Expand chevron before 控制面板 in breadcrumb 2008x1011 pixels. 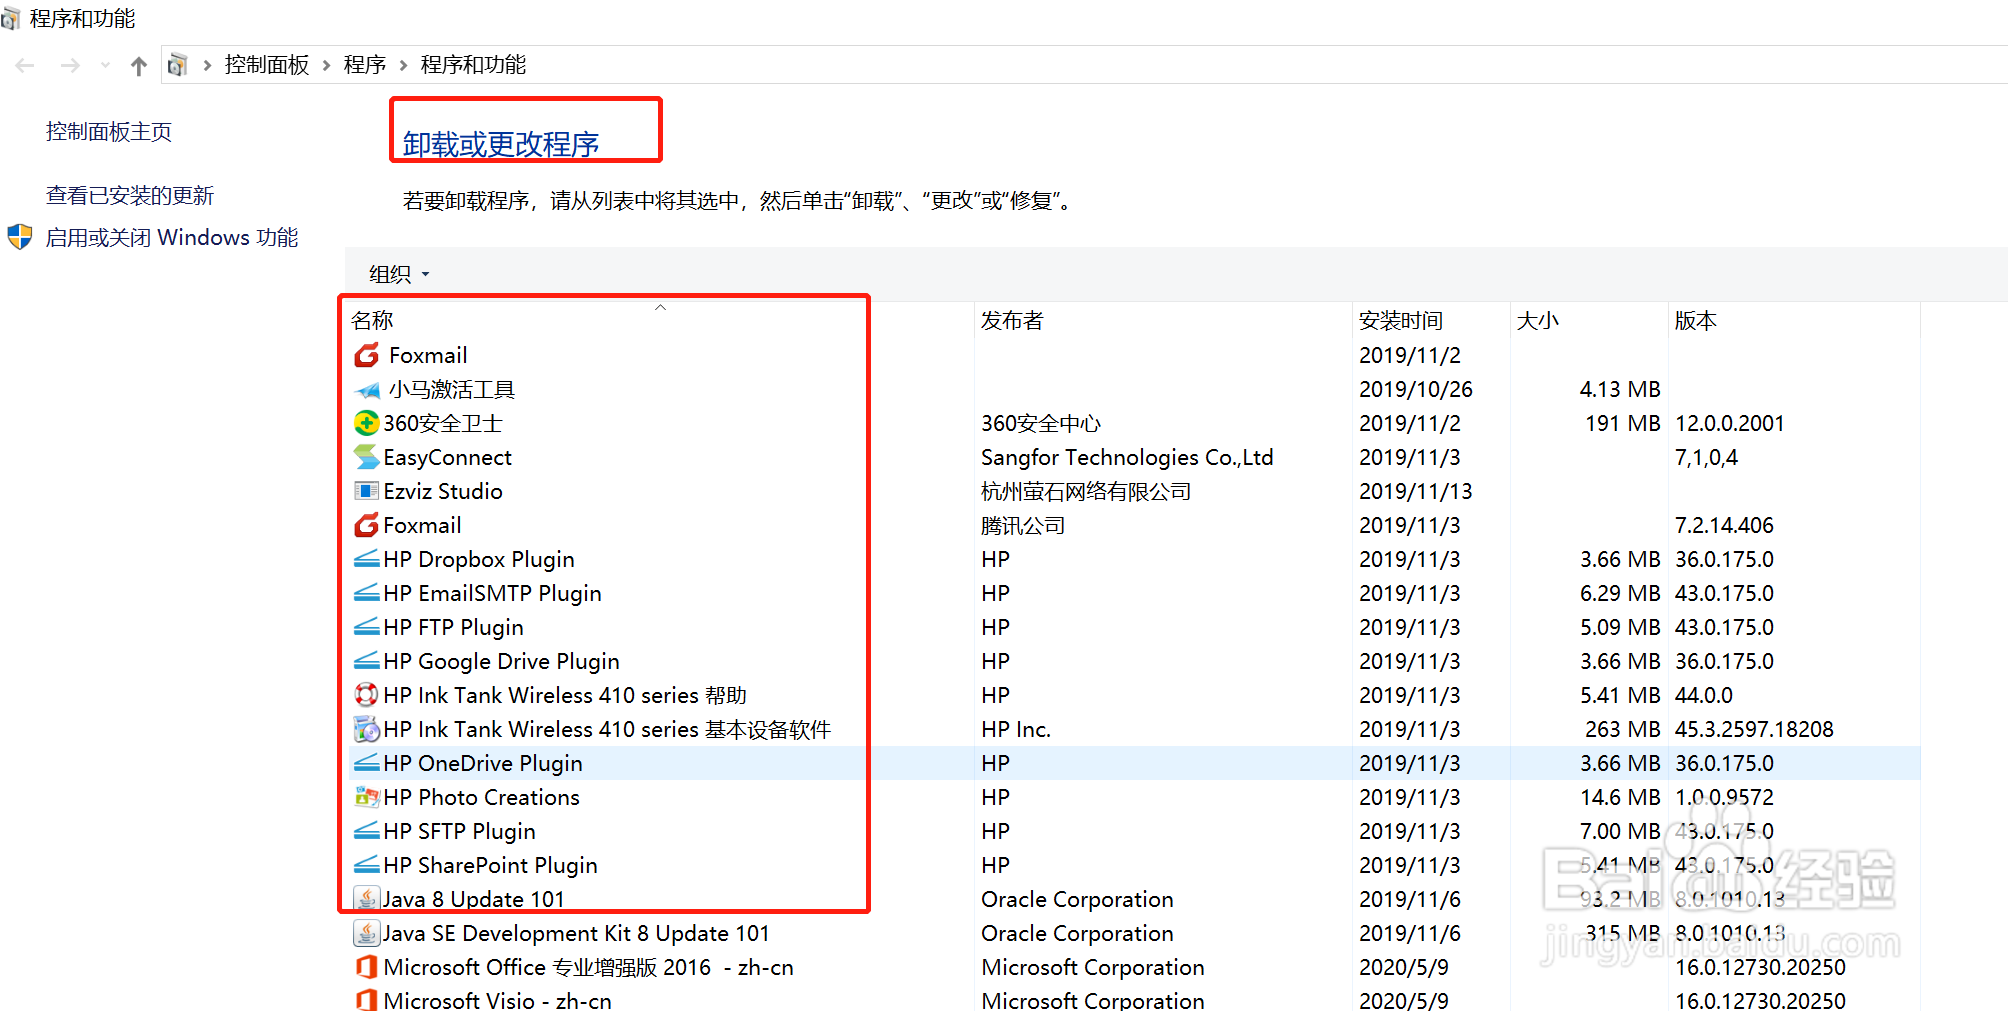(x=207, y=65)
